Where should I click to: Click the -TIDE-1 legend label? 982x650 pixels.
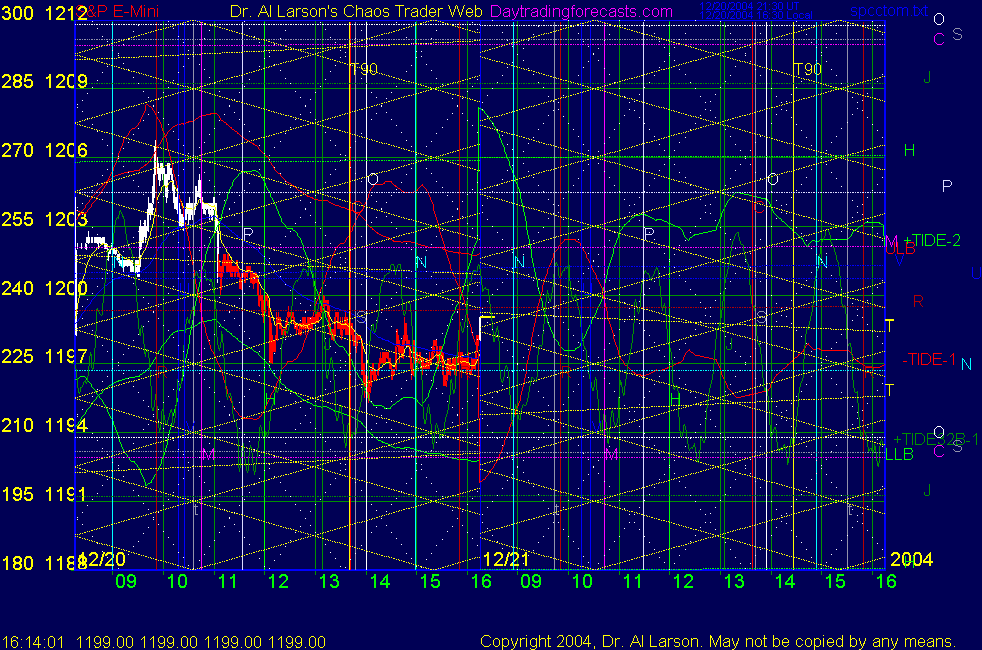click(929, 359)
